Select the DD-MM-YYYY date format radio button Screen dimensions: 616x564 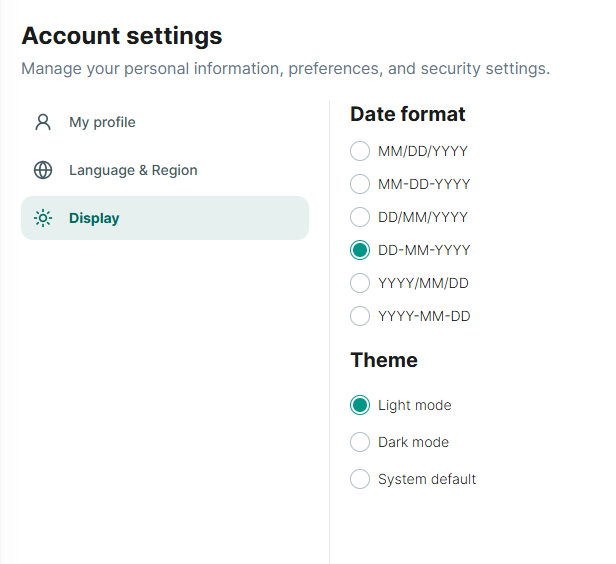tap(360, 250)
